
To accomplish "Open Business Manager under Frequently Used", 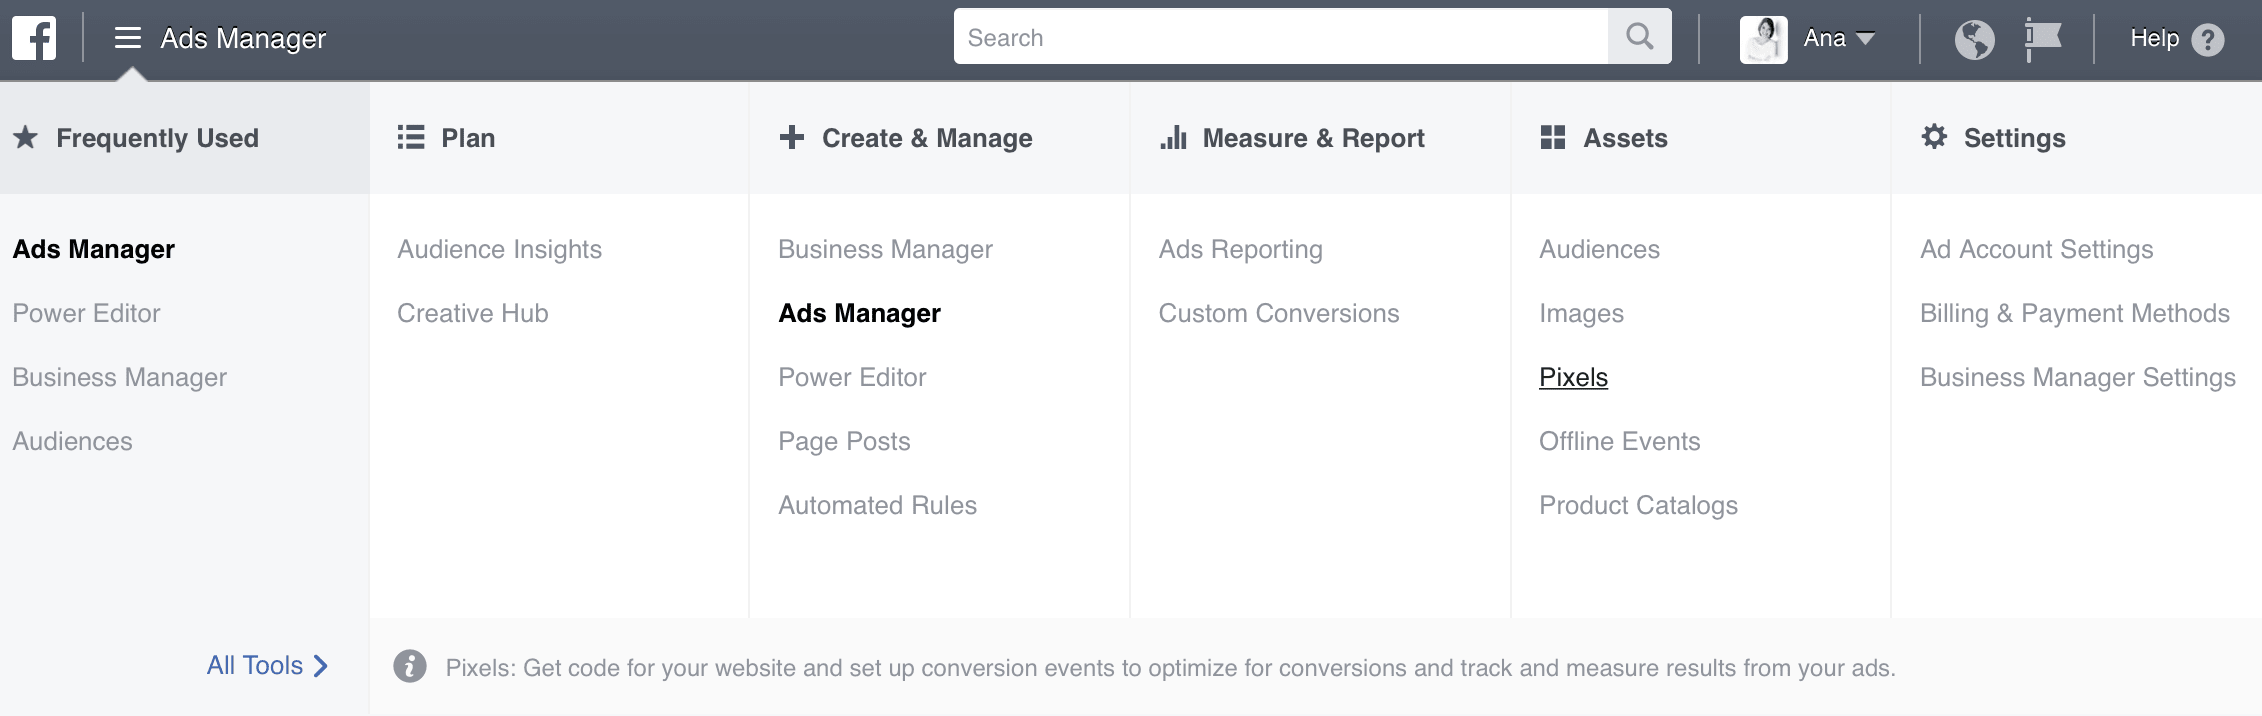I will [120, 377].
